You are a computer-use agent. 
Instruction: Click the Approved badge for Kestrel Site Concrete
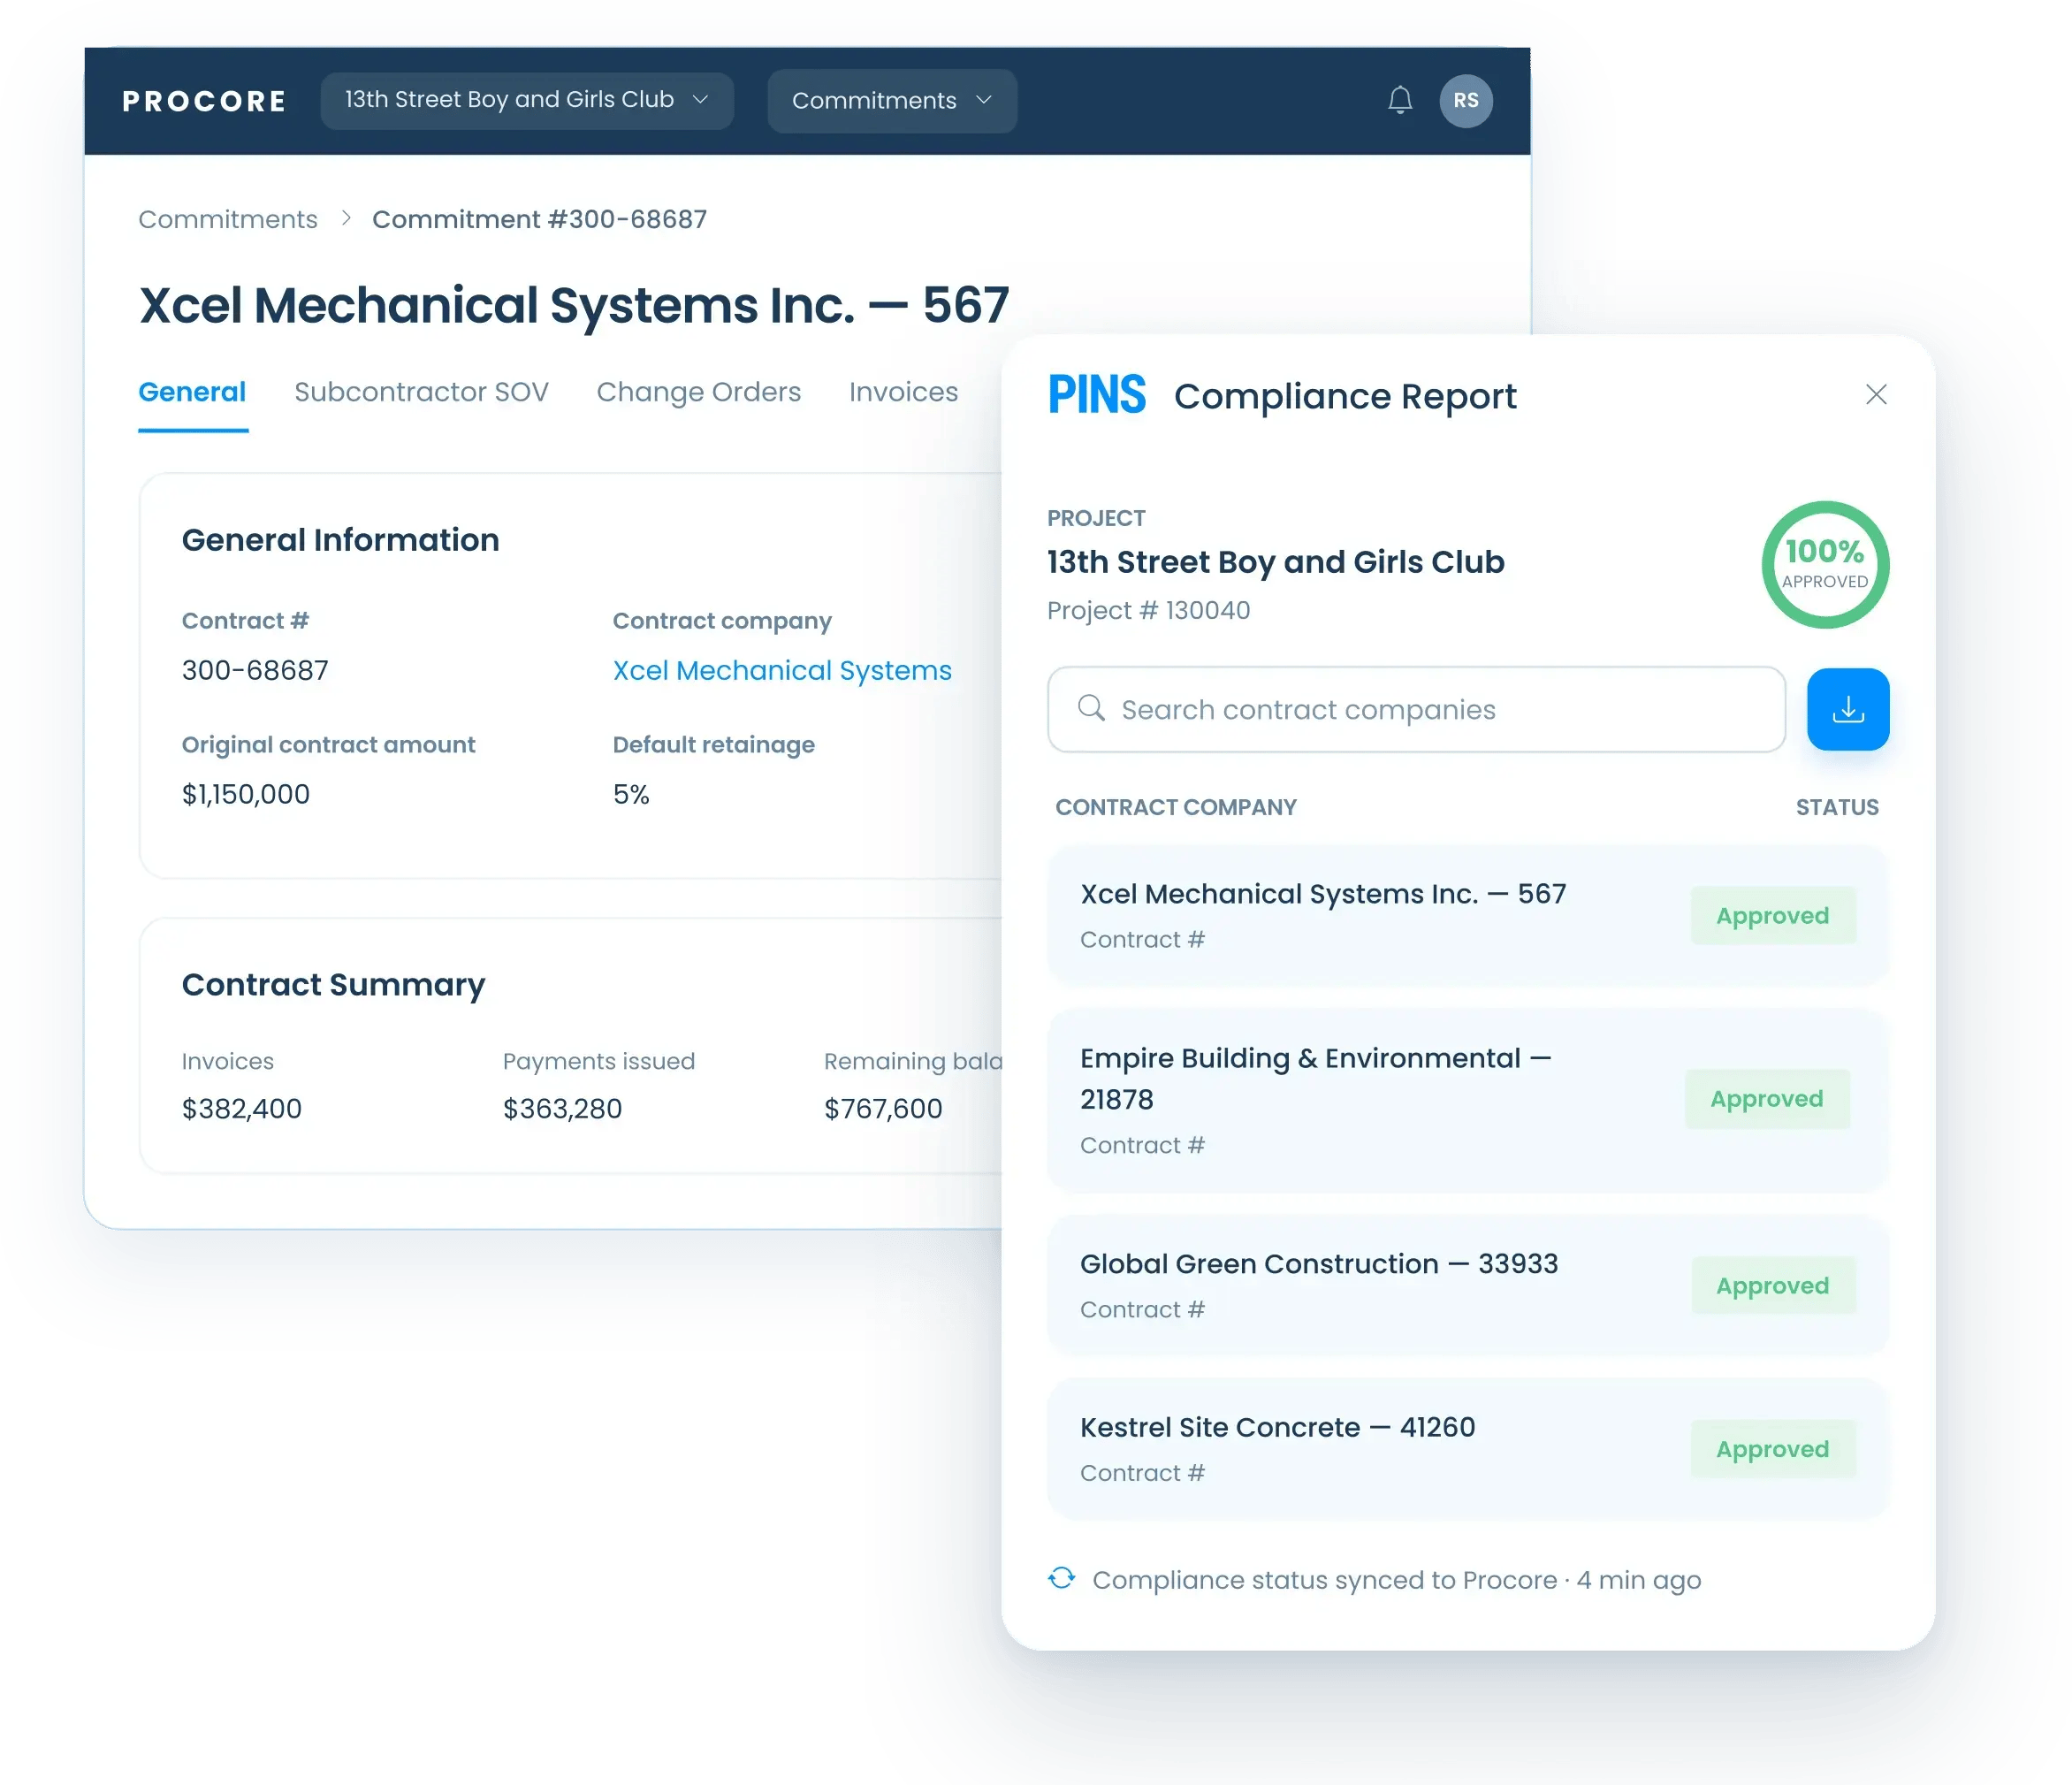(1772, 1449)
